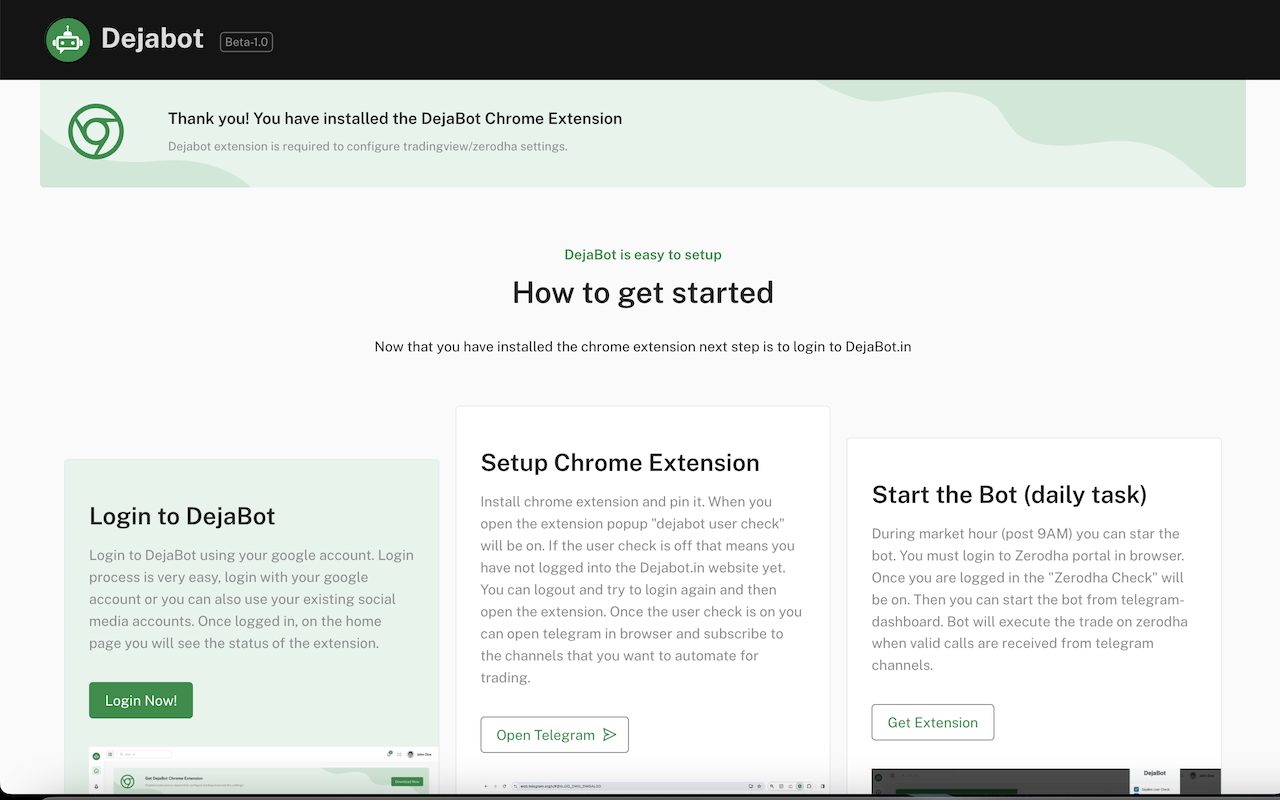Click the Get Extension link
Viewport: 1280px width, 800px height.
932,722
